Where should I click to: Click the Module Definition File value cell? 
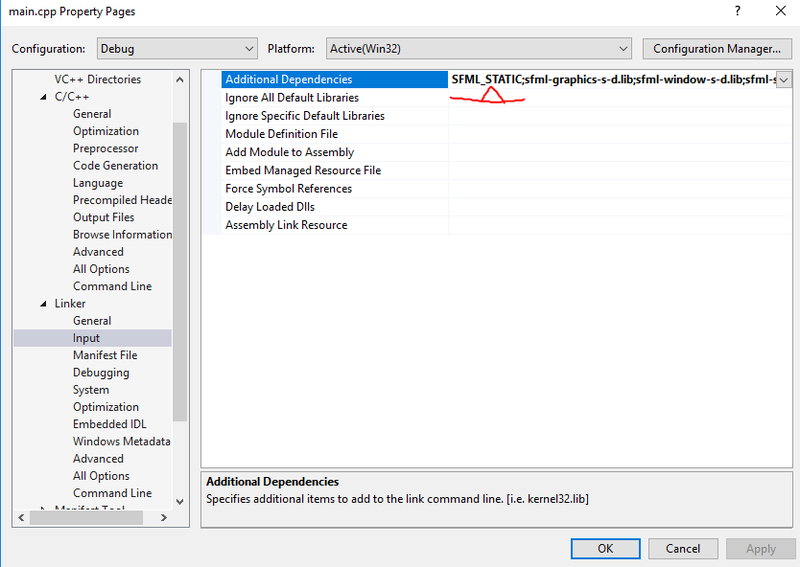pos(620,134)
